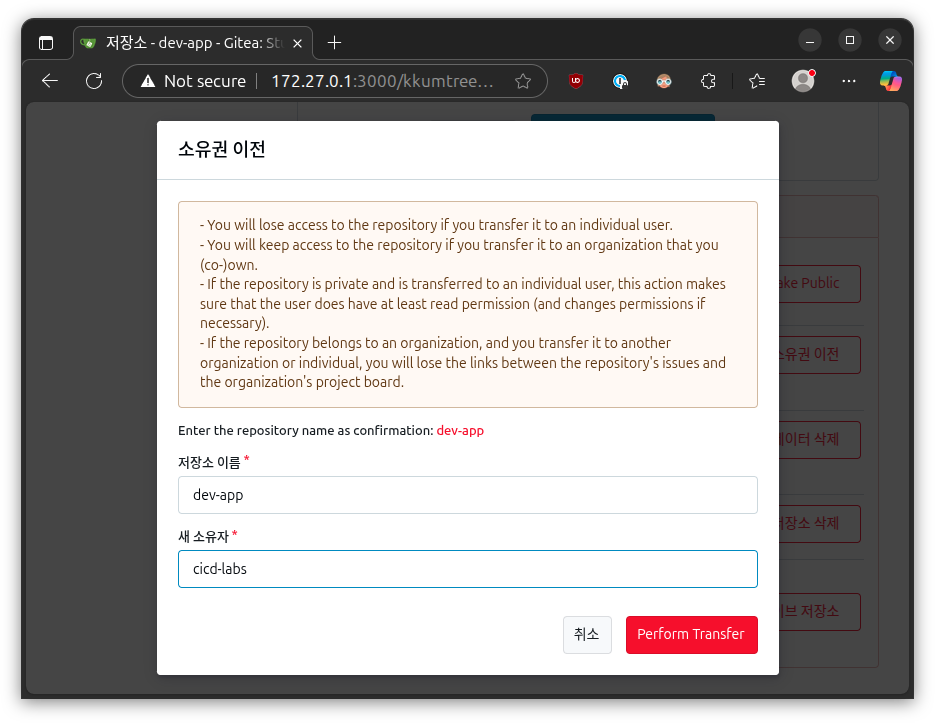Click the 저장소 이름 field label
935x723 pixels.
209,462
